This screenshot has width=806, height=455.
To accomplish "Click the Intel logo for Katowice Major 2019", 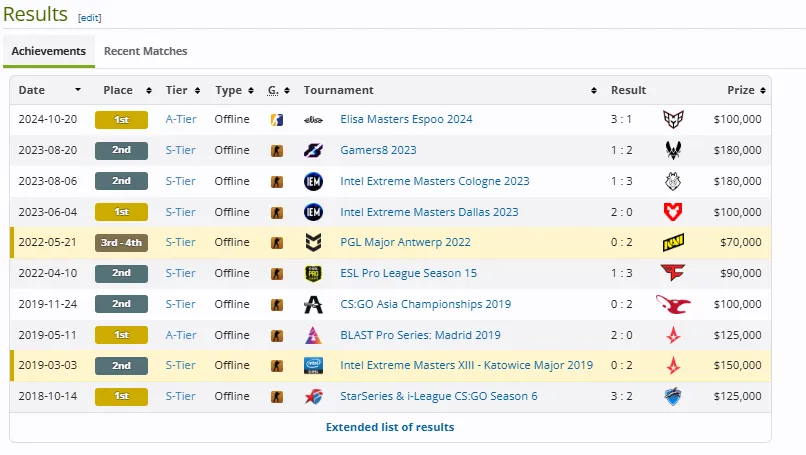I will click(x=313, y=366).
